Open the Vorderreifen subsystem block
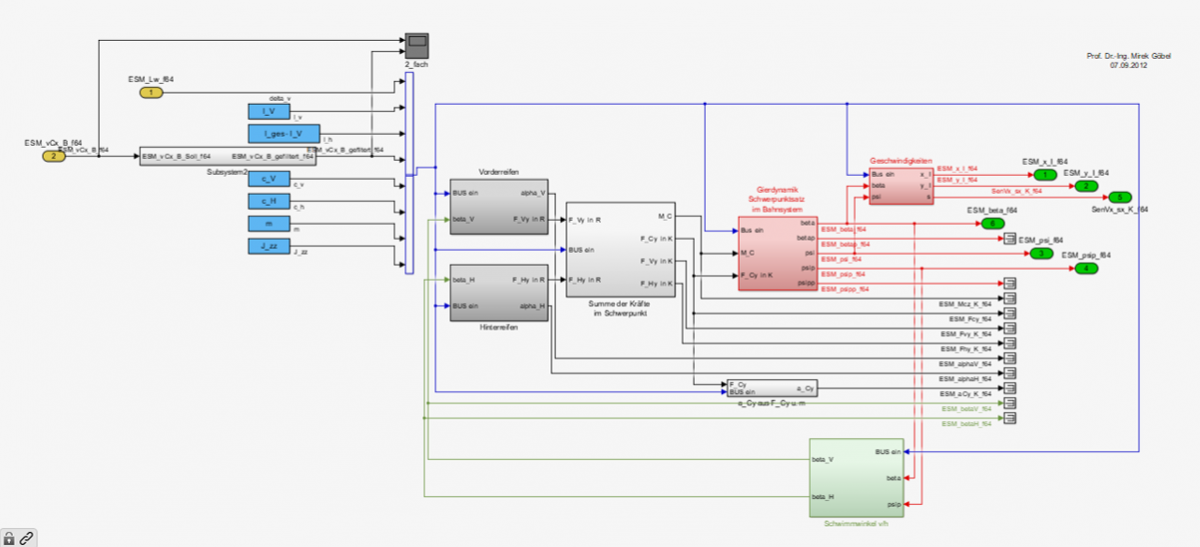Screen dimensions: 1200x547 [497, 206]
